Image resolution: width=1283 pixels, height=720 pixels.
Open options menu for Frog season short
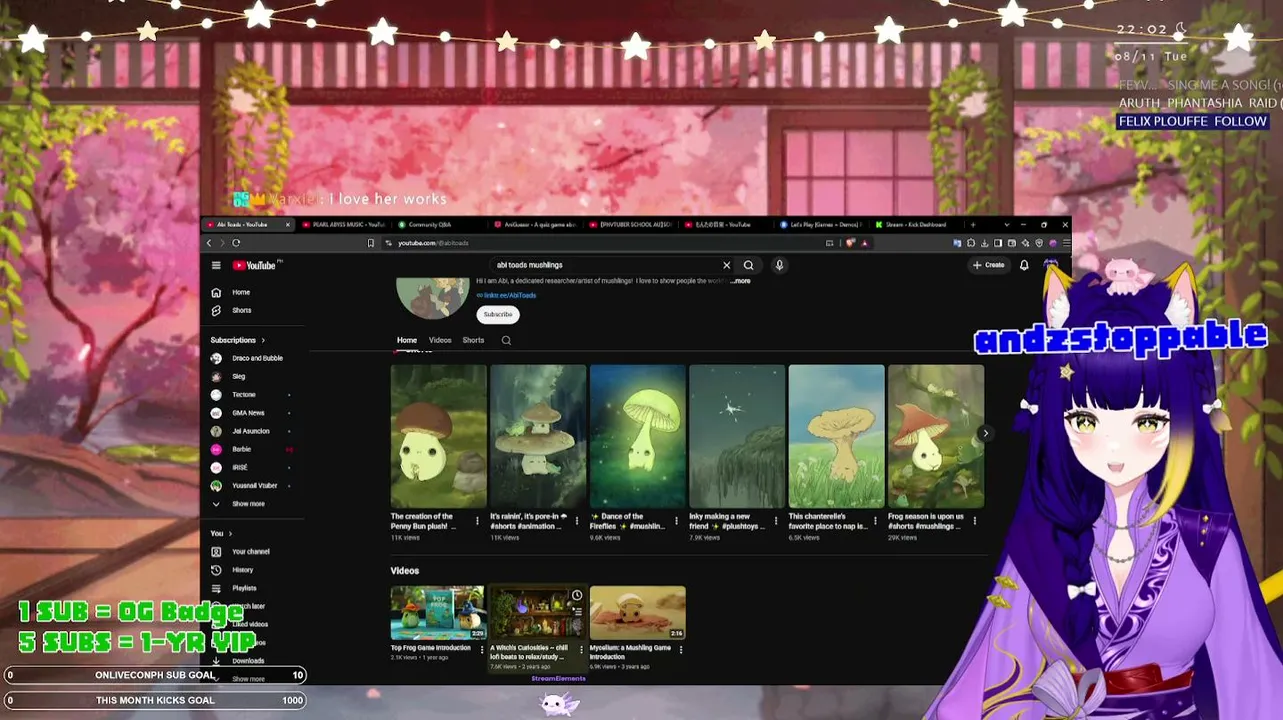(x=975, y=521)
